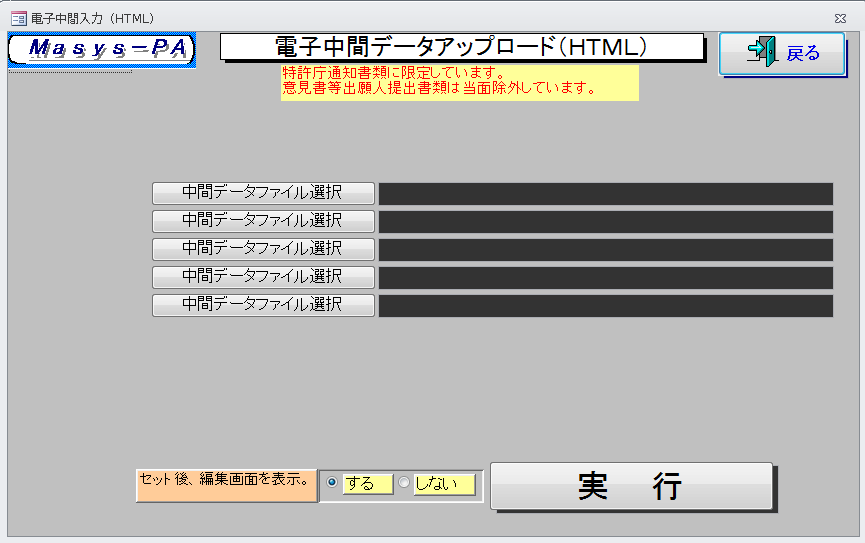This screenshot has width=865, height=543.
Task: Click the second 中間データファイル選択 button
Action: (x=263, y=221)
